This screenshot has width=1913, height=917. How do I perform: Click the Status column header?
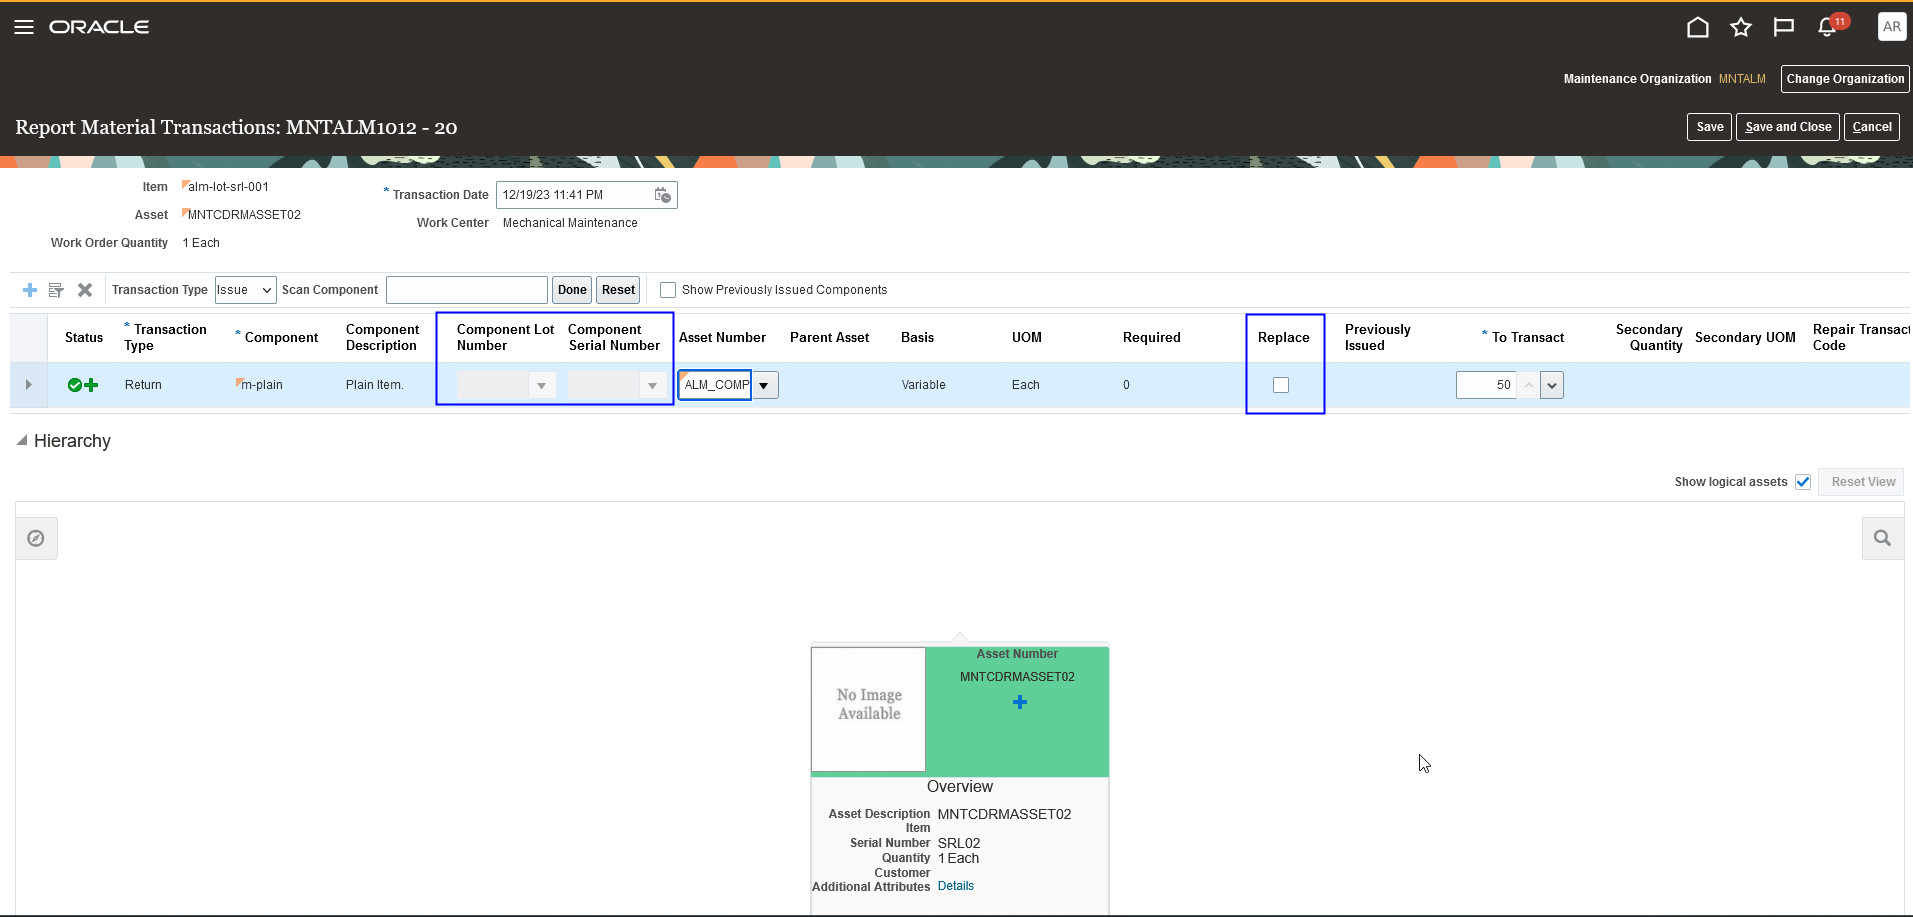(84, 338)
